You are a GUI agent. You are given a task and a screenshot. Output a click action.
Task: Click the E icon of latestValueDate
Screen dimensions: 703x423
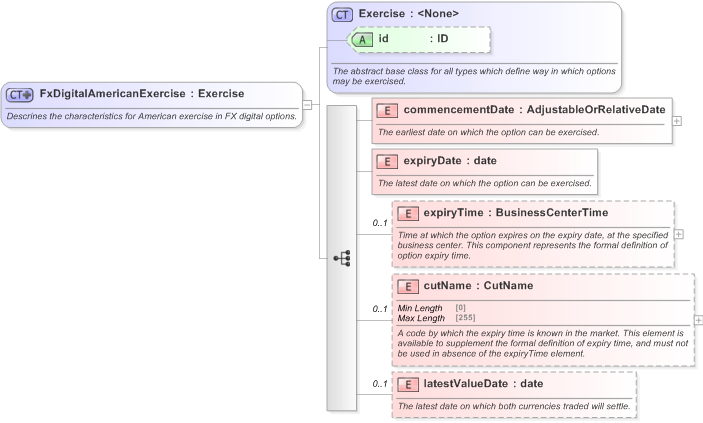click(x=408, y=384)
